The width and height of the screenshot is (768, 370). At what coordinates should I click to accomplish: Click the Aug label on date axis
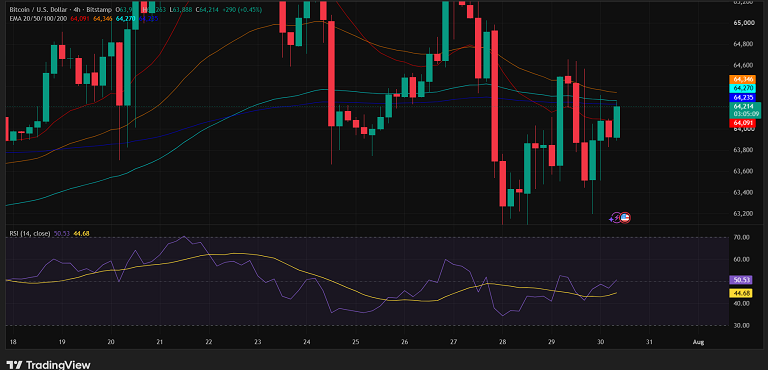click(698, 342)
